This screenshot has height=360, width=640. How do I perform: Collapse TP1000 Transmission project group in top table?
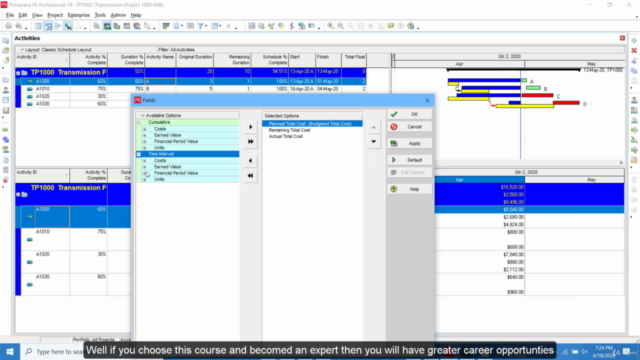coord(18,73)
